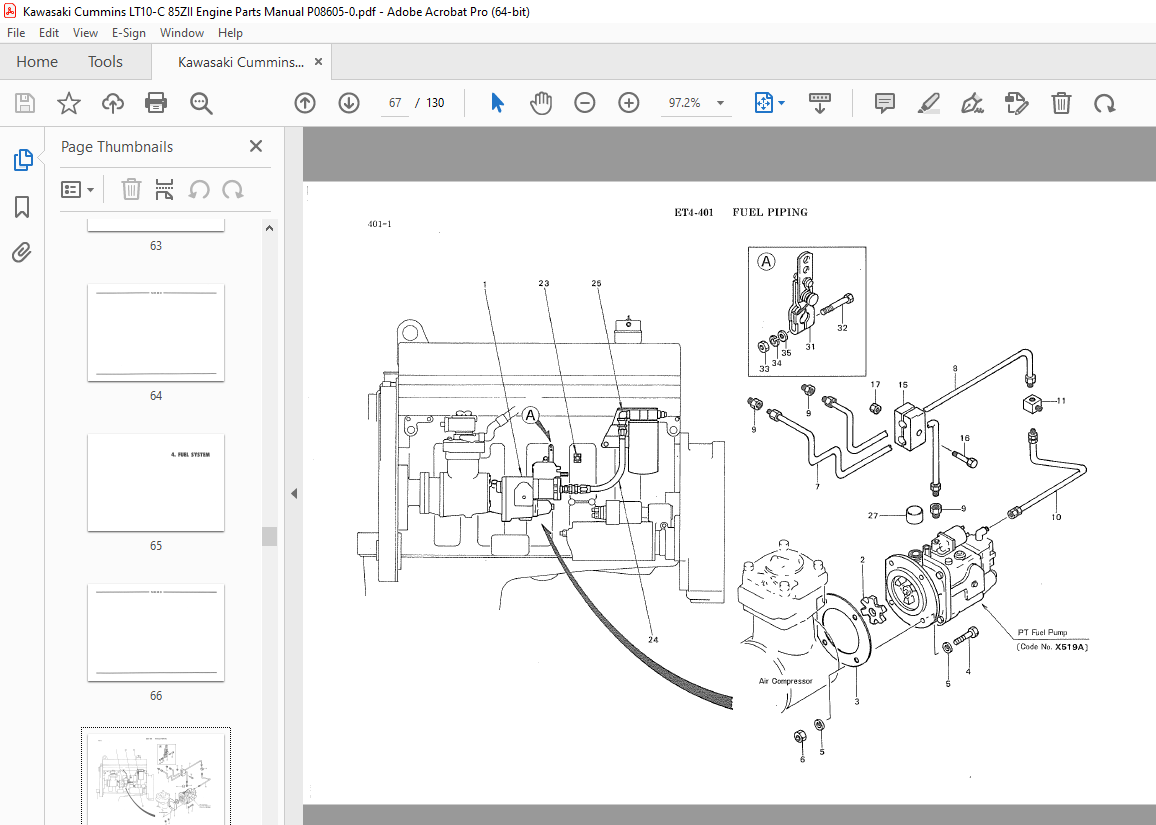Rotate the page clockwise from toolbar
1156x825 pixels.
point(1104,103)
